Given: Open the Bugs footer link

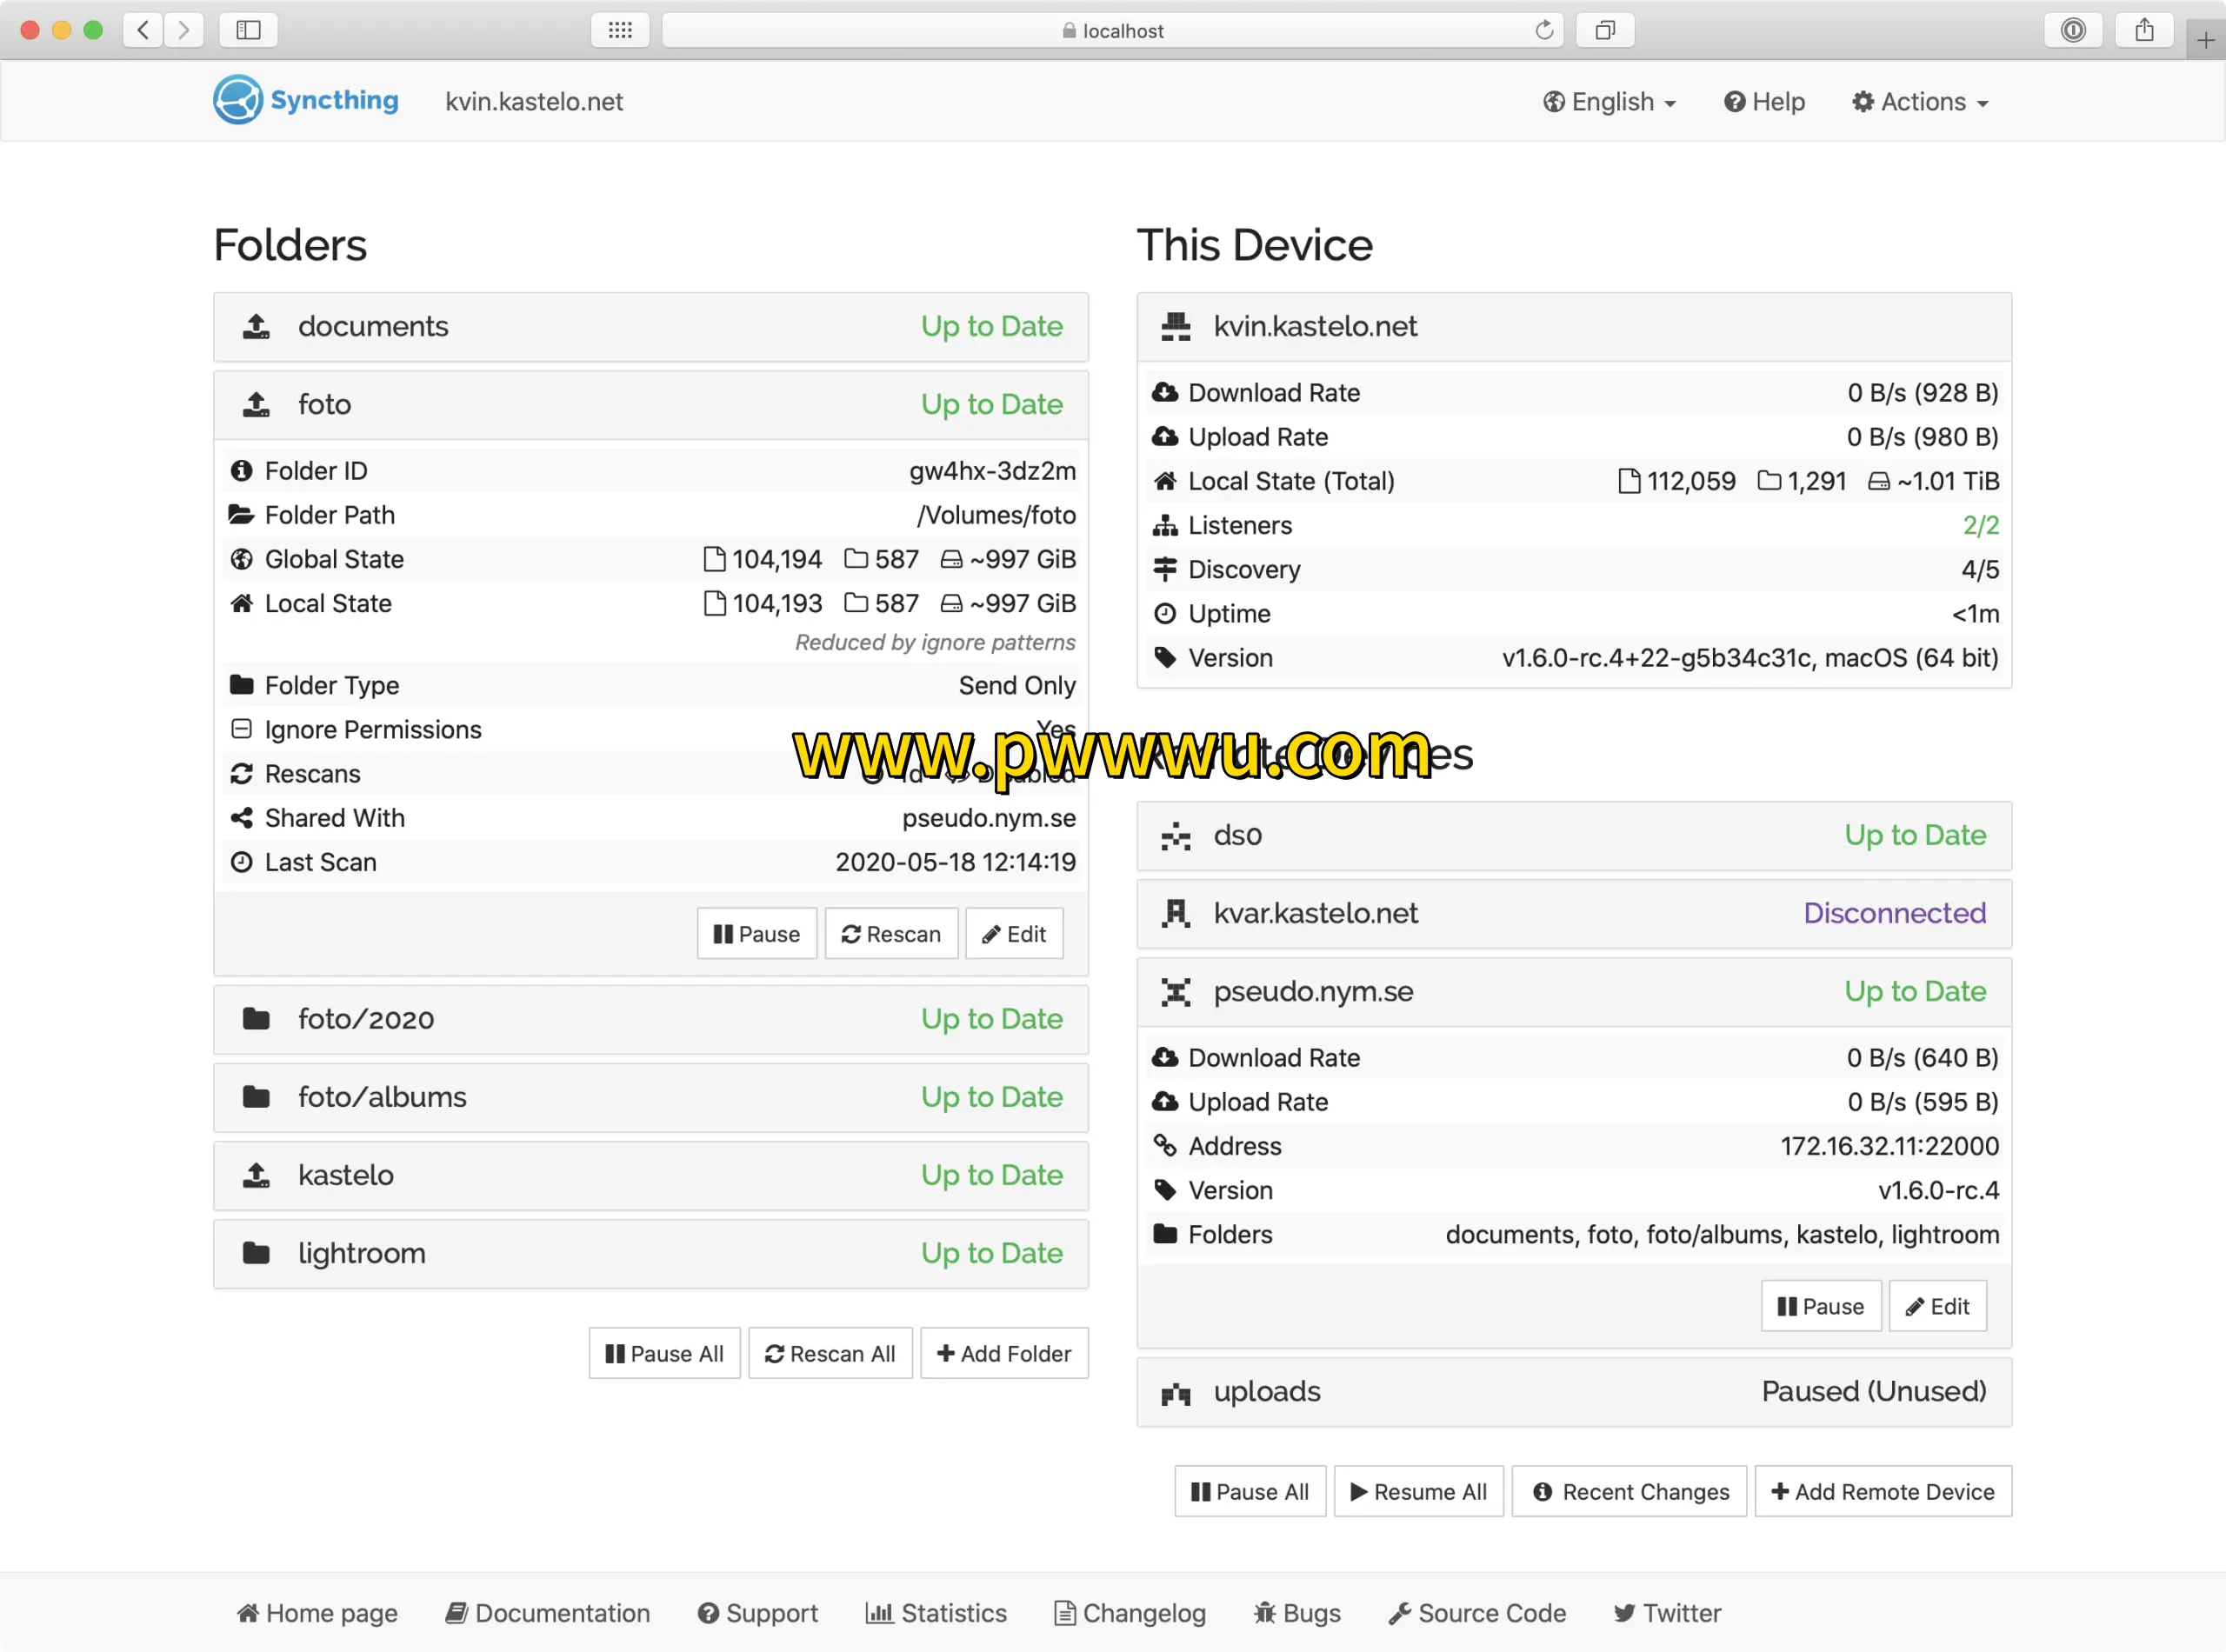Looking at the screenshot, I should click(1297, 1613).
